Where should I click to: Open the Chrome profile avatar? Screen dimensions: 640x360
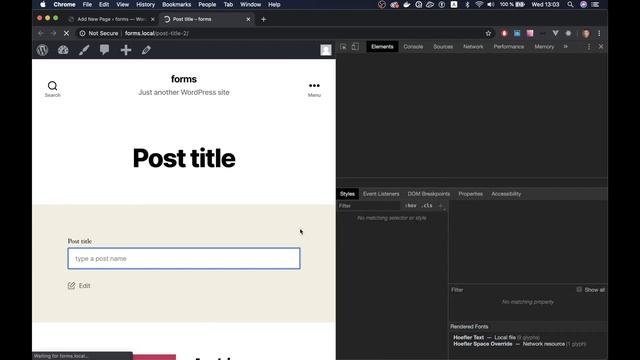(586, 33)
